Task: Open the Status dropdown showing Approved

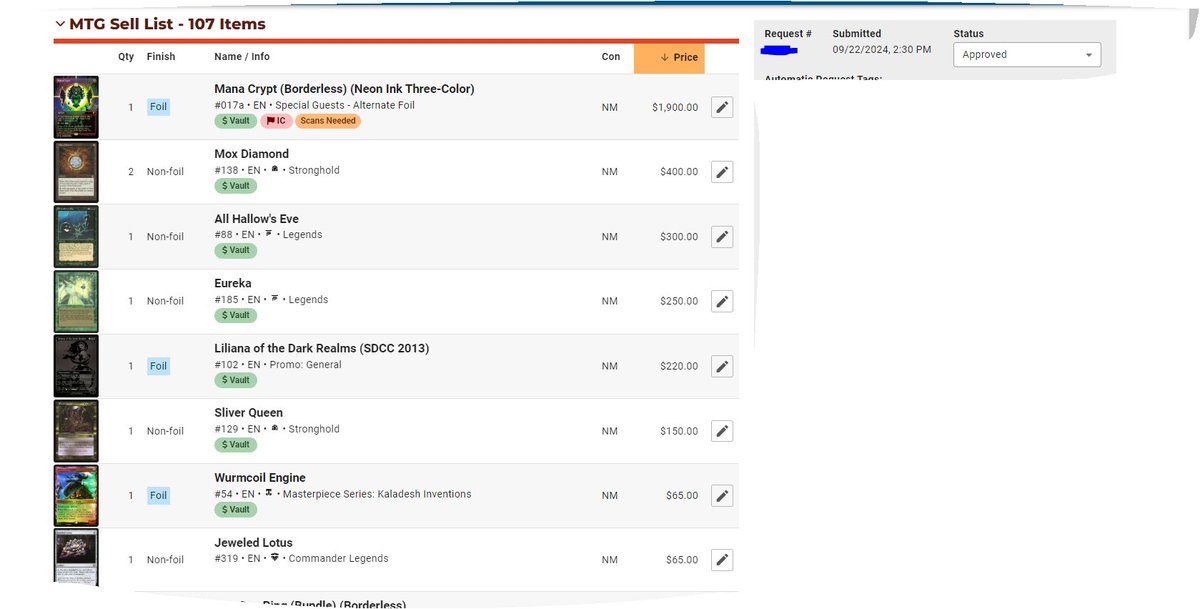Action: (1027, 55)
